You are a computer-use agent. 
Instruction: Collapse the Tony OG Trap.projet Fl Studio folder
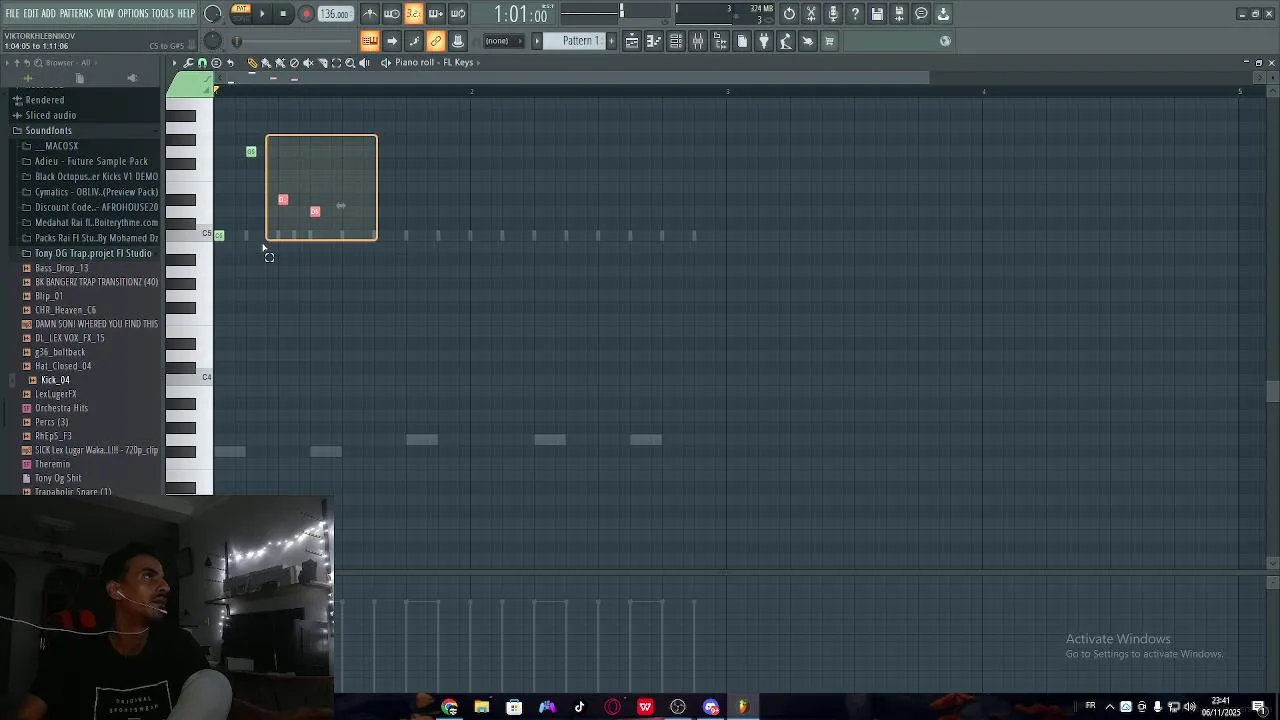coord(93,253)
